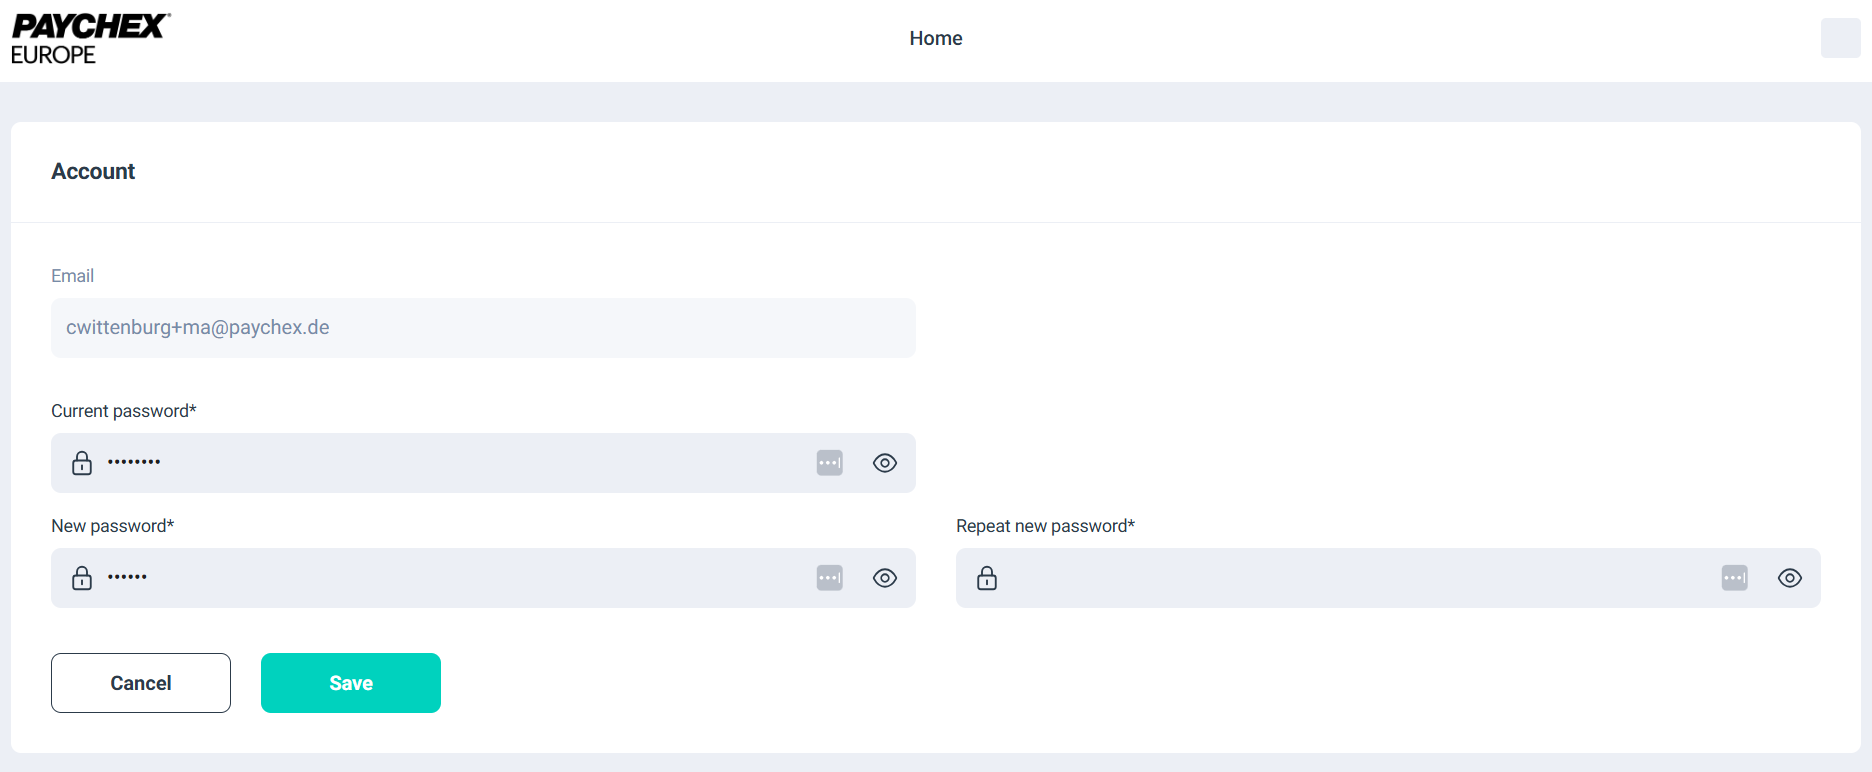Click the lock icon in Current password field

point(82,463)
